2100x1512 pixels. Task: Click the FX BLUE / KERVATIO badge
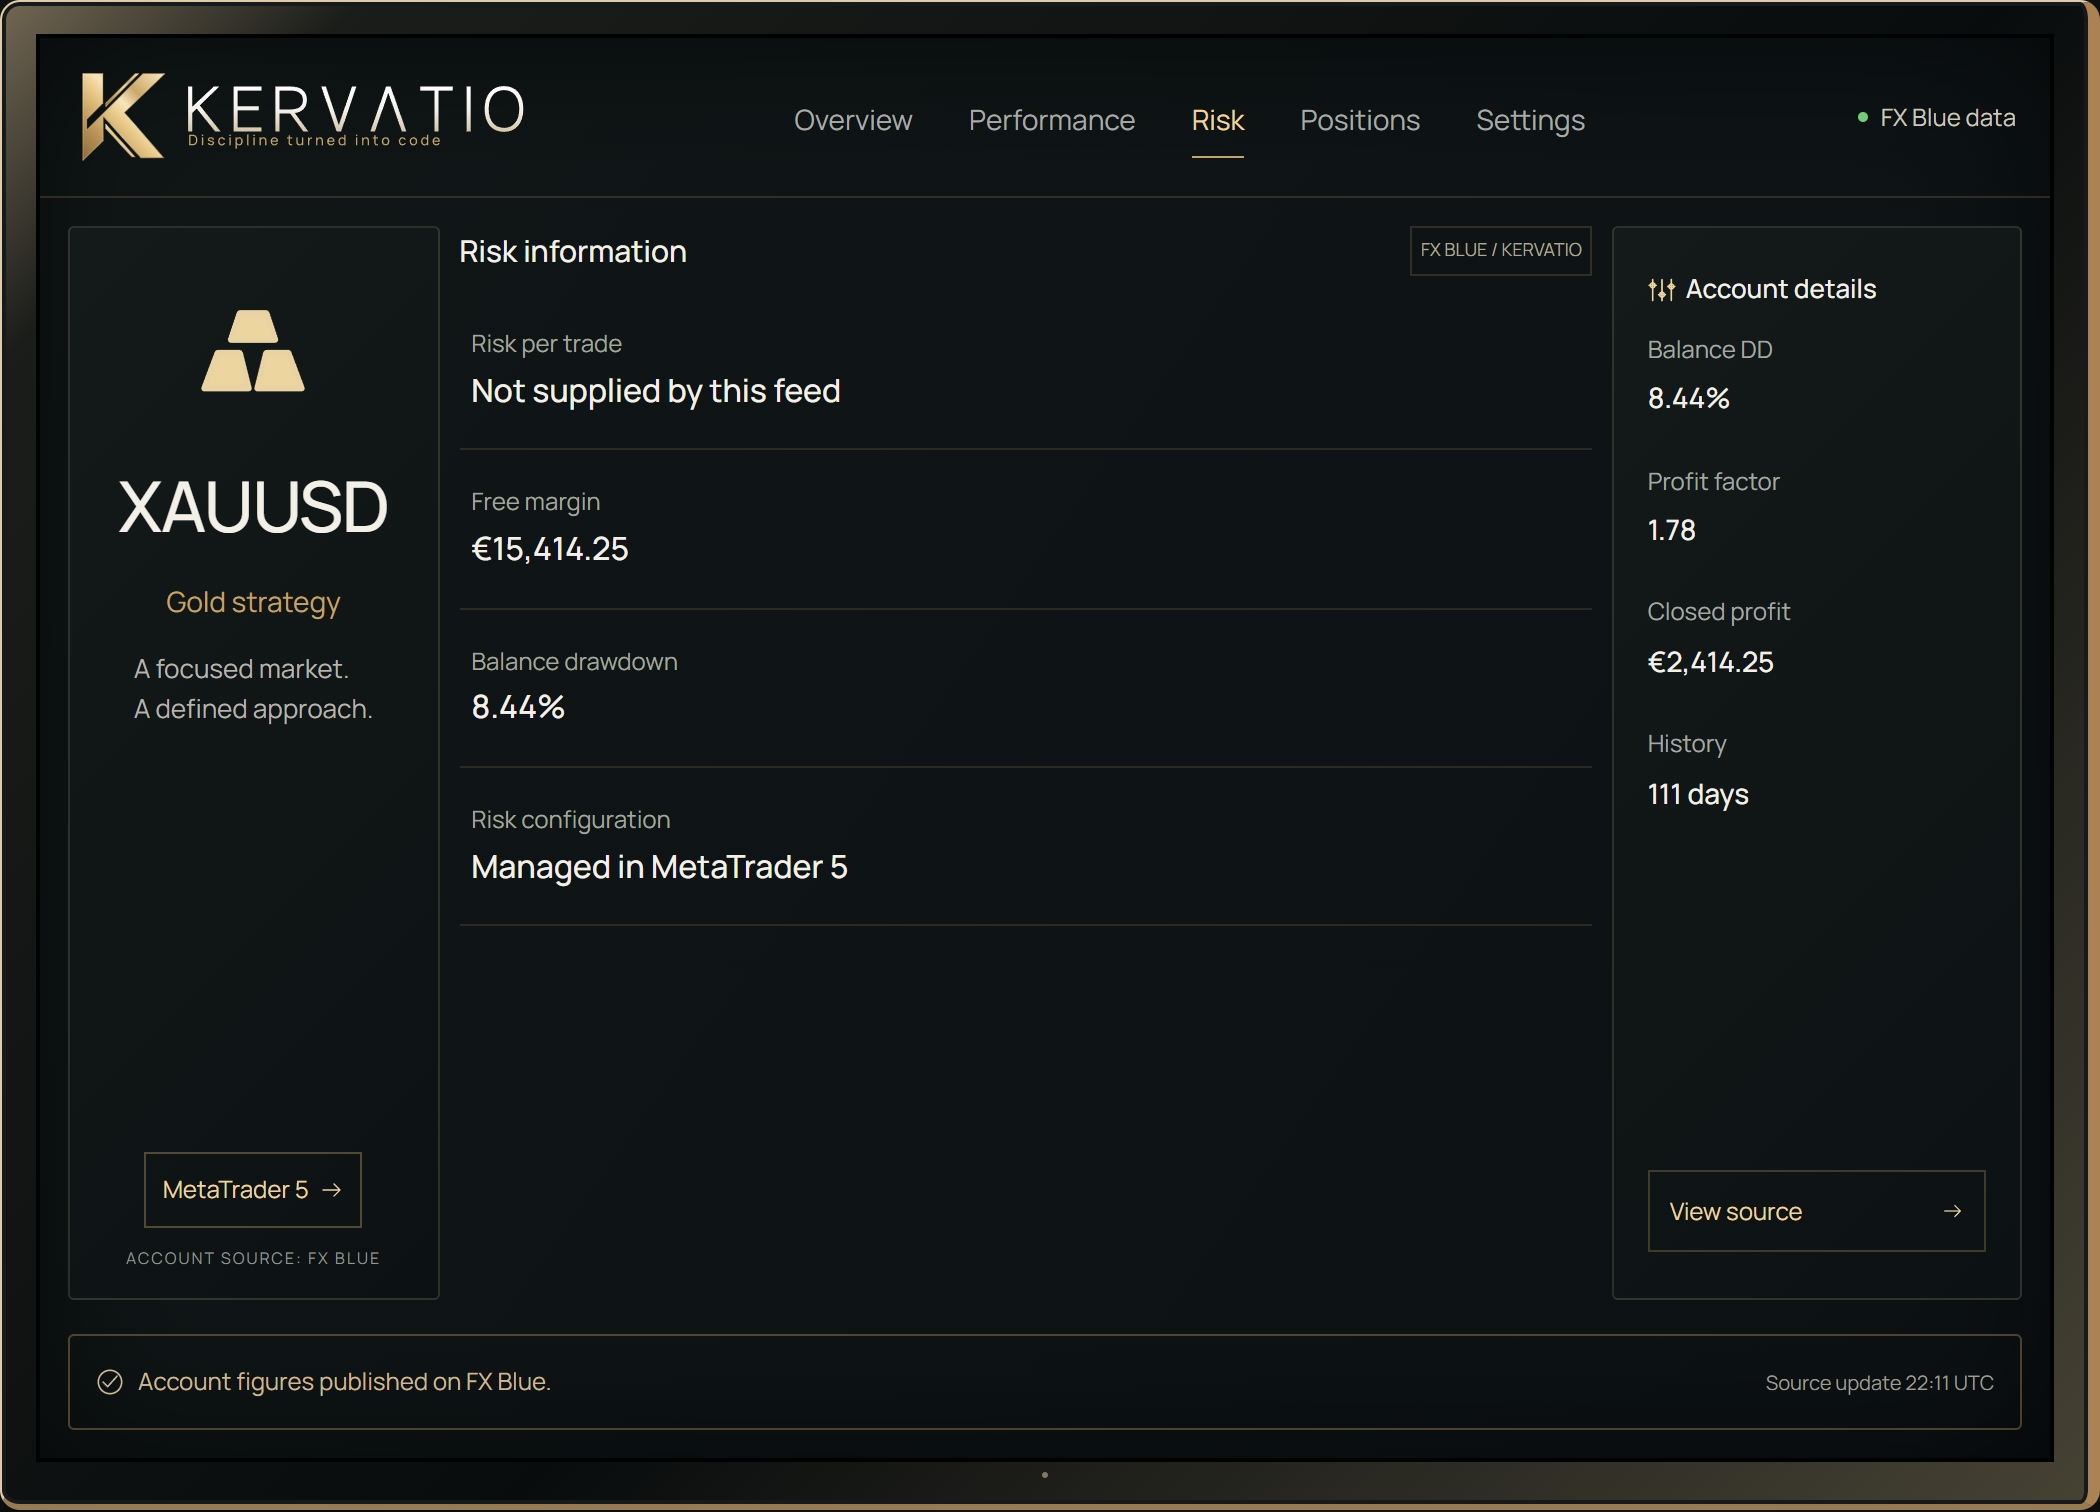[x=1500, y=250]
